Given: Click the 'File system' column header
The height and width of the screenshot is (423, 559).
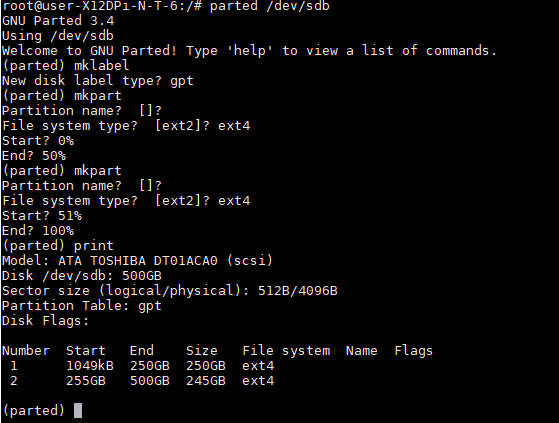Looking at the screenshot, I should [286, 351].
